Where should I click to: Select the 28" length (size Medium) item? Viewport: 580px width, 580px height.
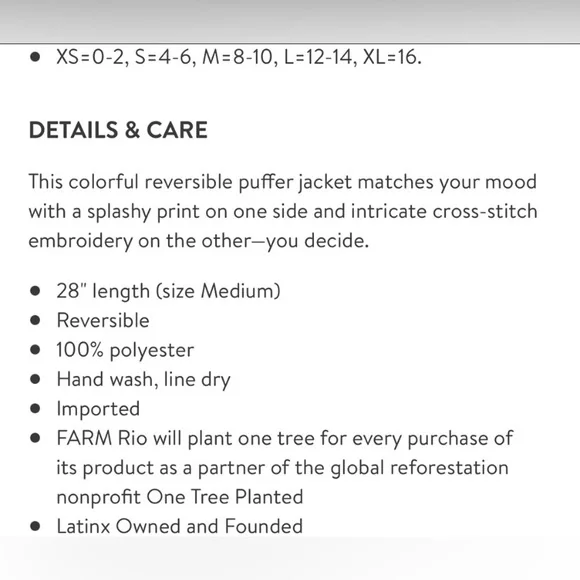click(x=168, y=291)
